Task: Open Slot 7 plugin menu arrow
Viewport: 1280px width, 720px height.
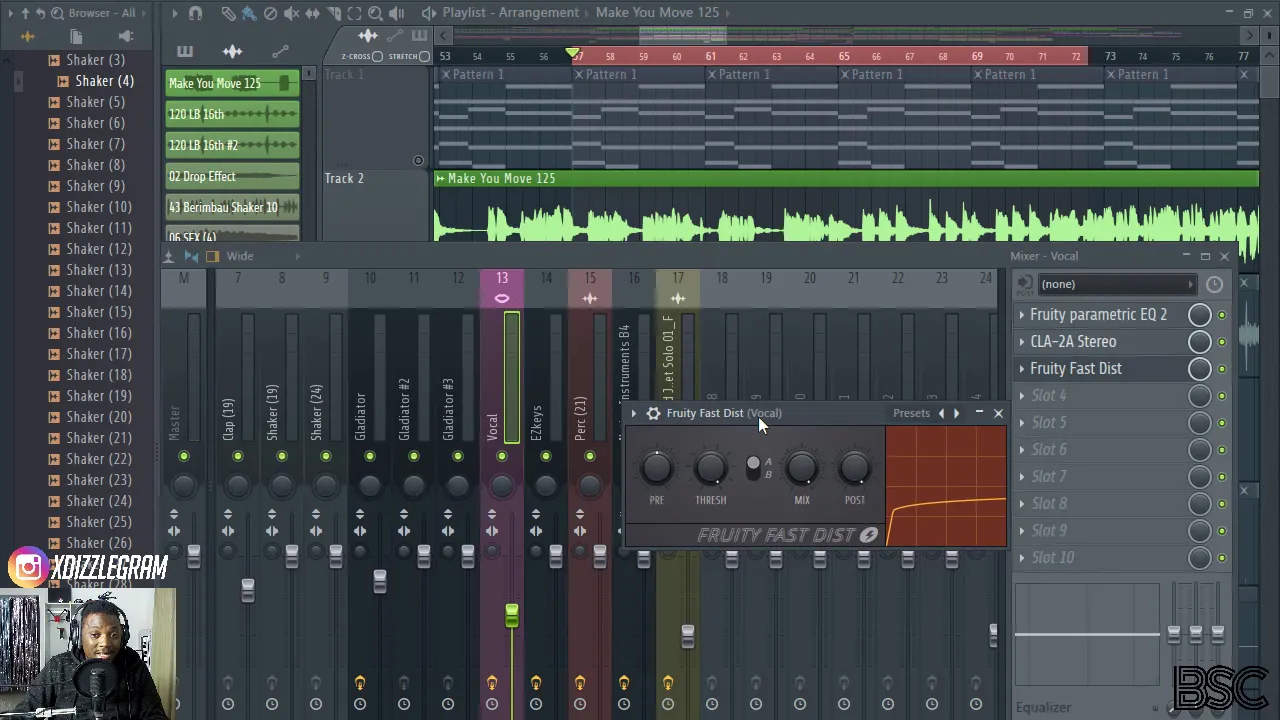Action: point(1022,477)
